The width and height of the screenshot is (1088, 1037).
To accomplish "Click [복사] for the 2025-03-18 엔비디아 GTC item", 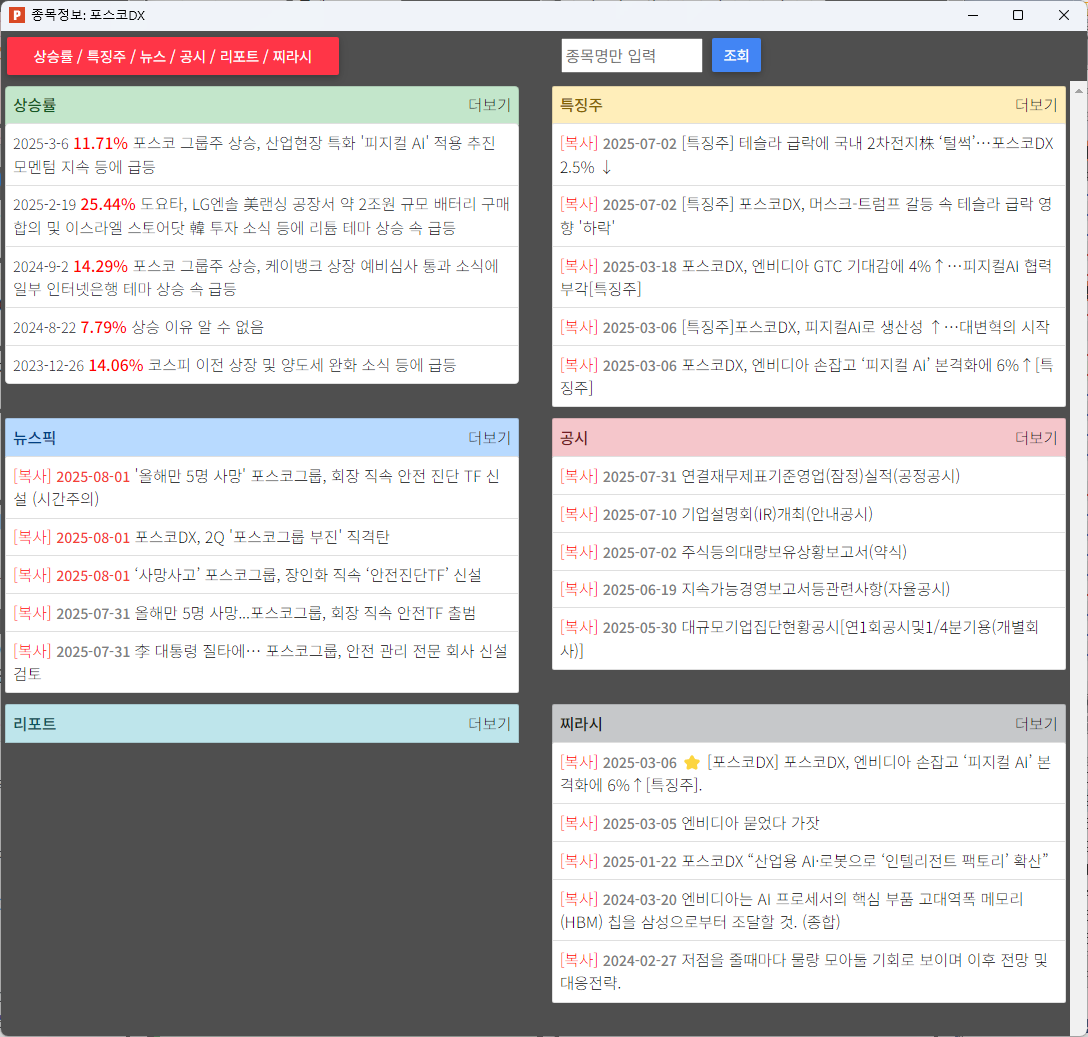I will tap(579, 267).
